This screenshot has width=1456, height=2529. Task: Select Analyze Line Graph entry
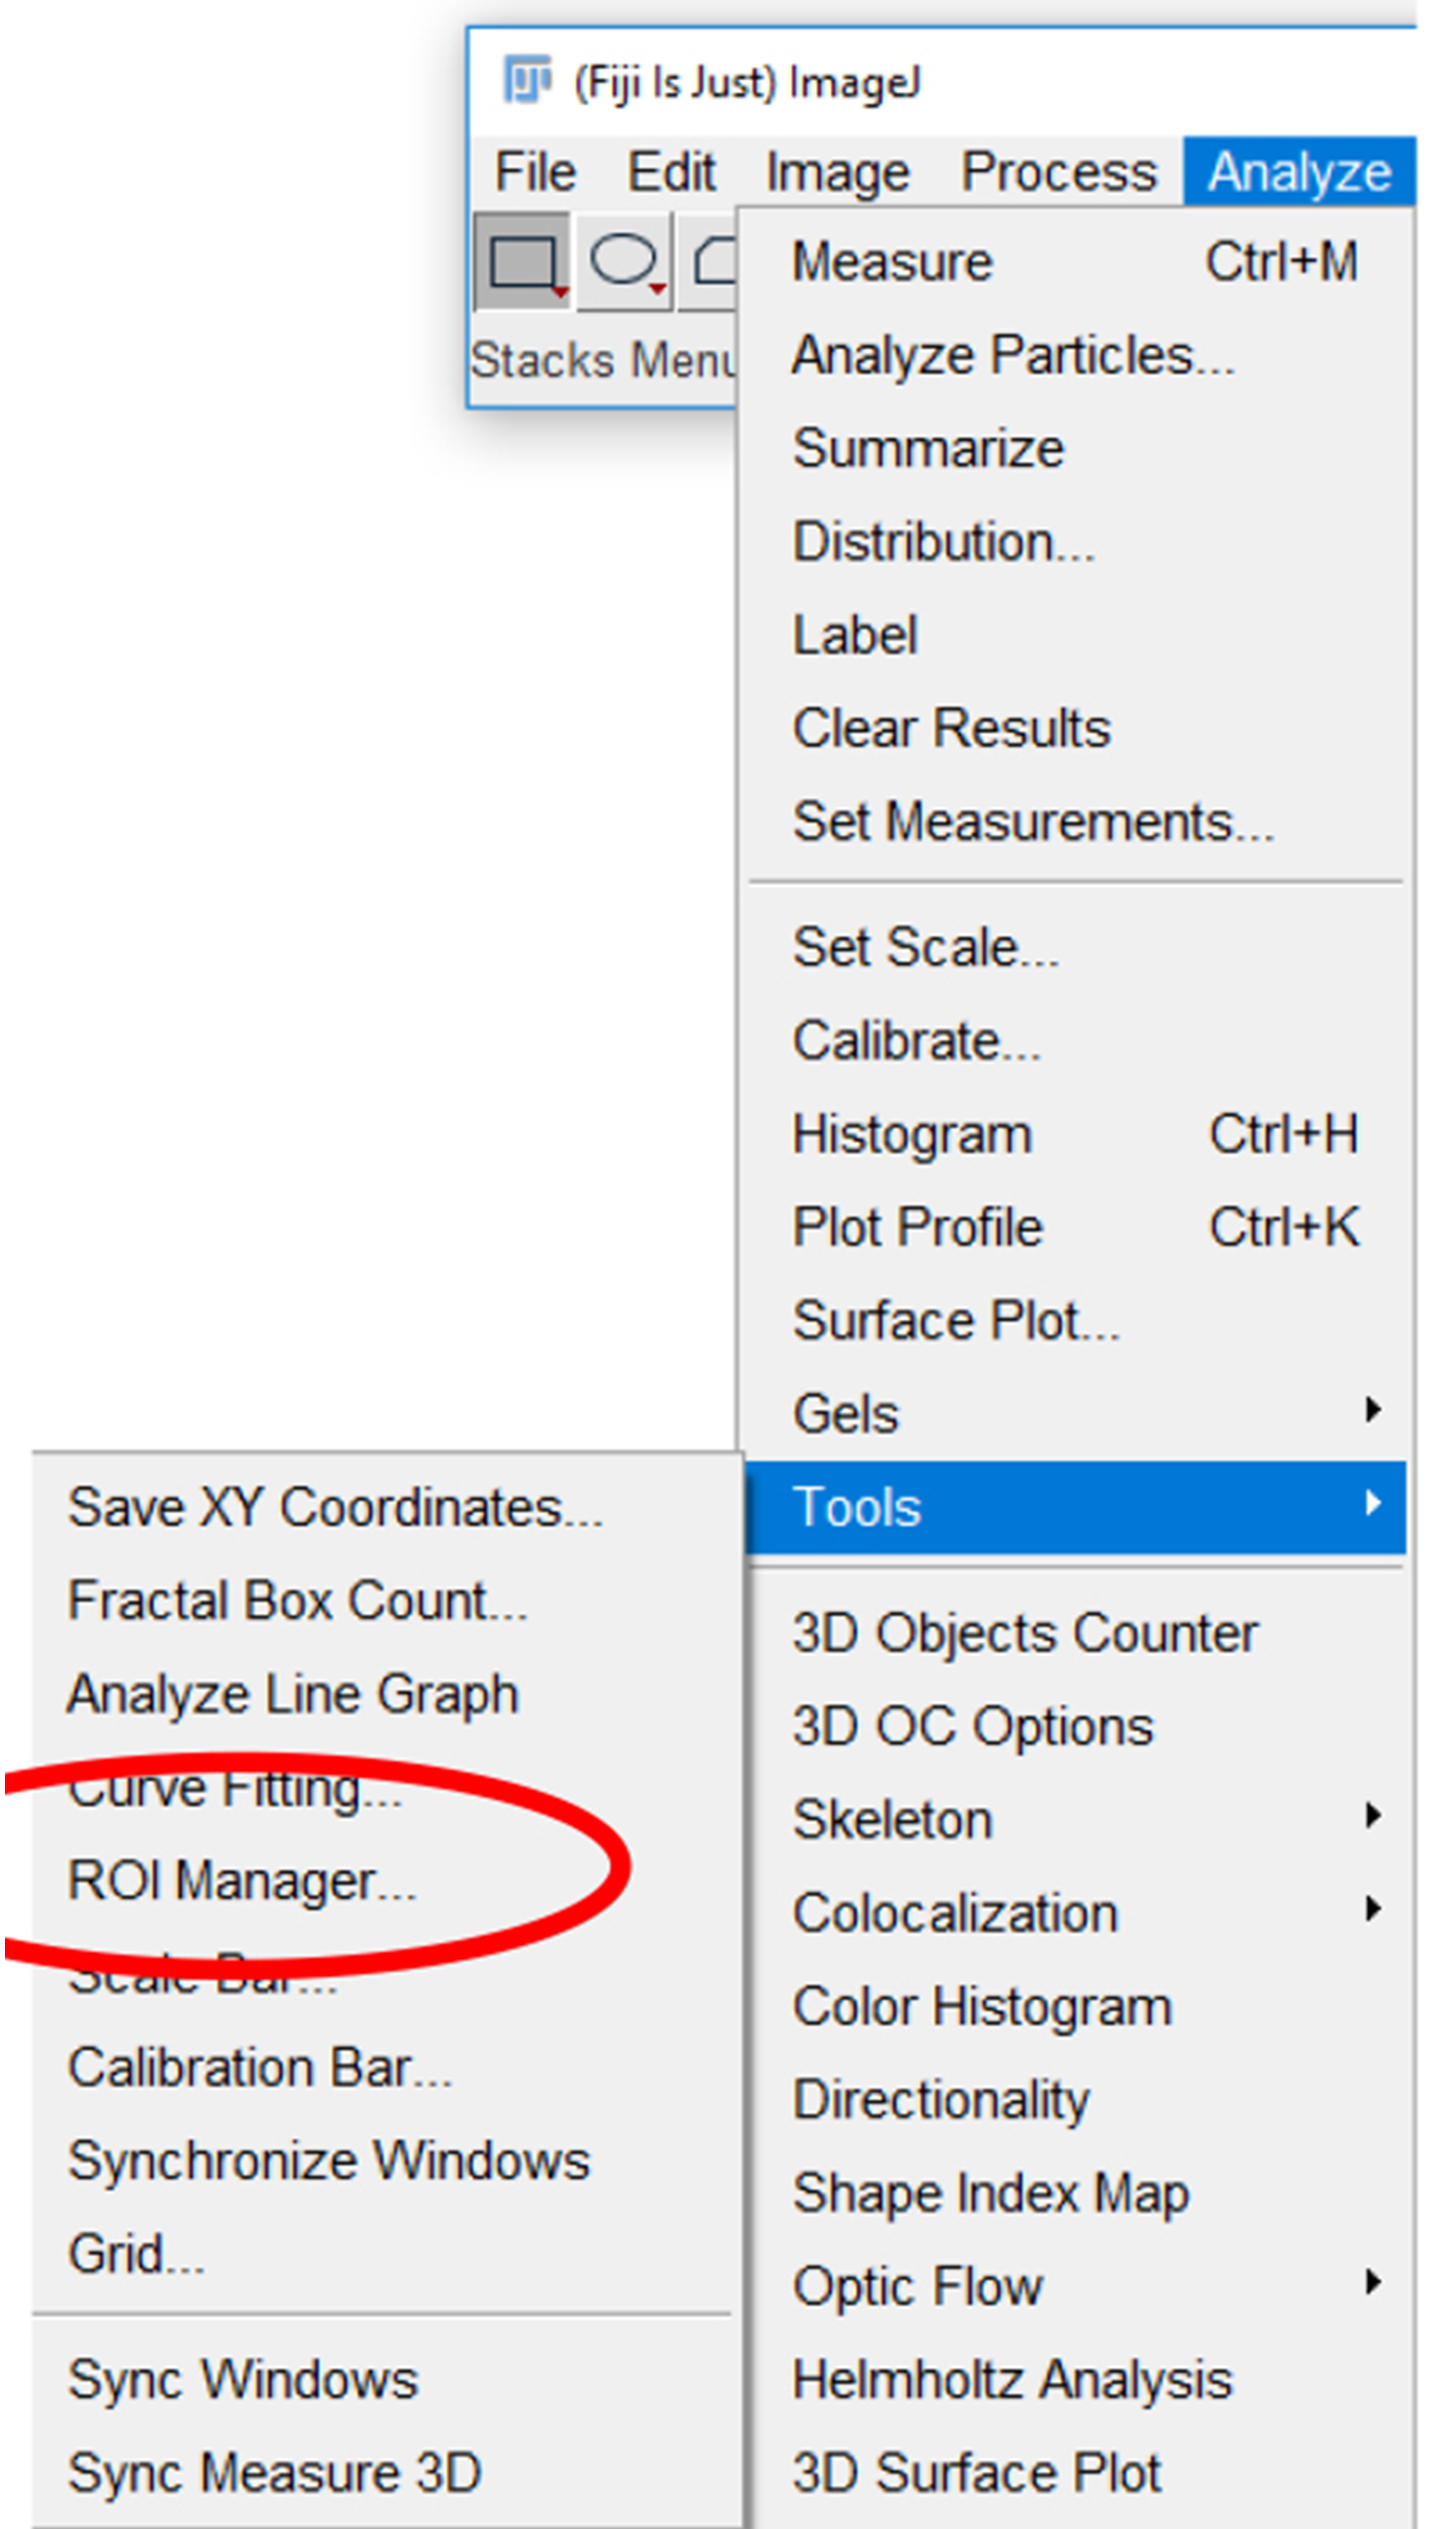tap(385, 1694)
